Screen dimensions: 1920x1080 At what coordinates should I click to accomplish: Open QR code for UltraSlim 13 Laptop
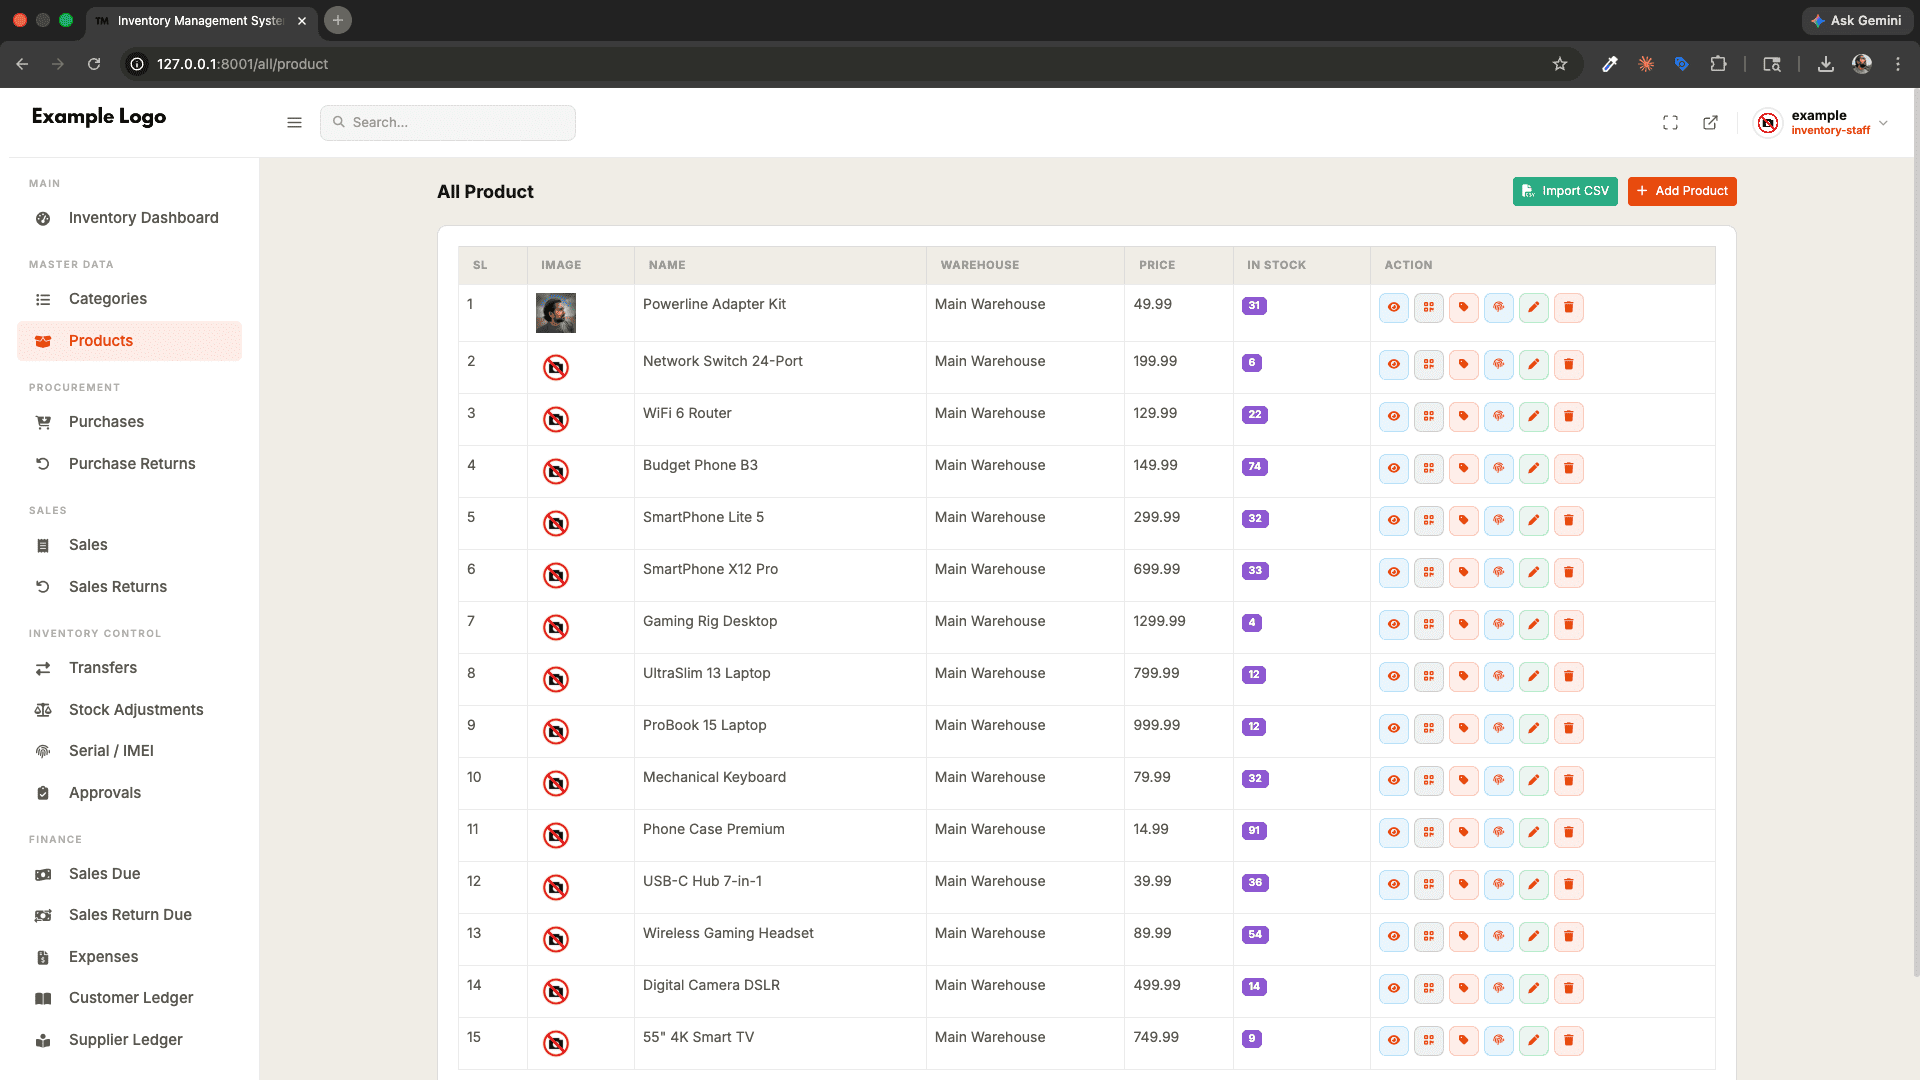tap(1428, 676)
